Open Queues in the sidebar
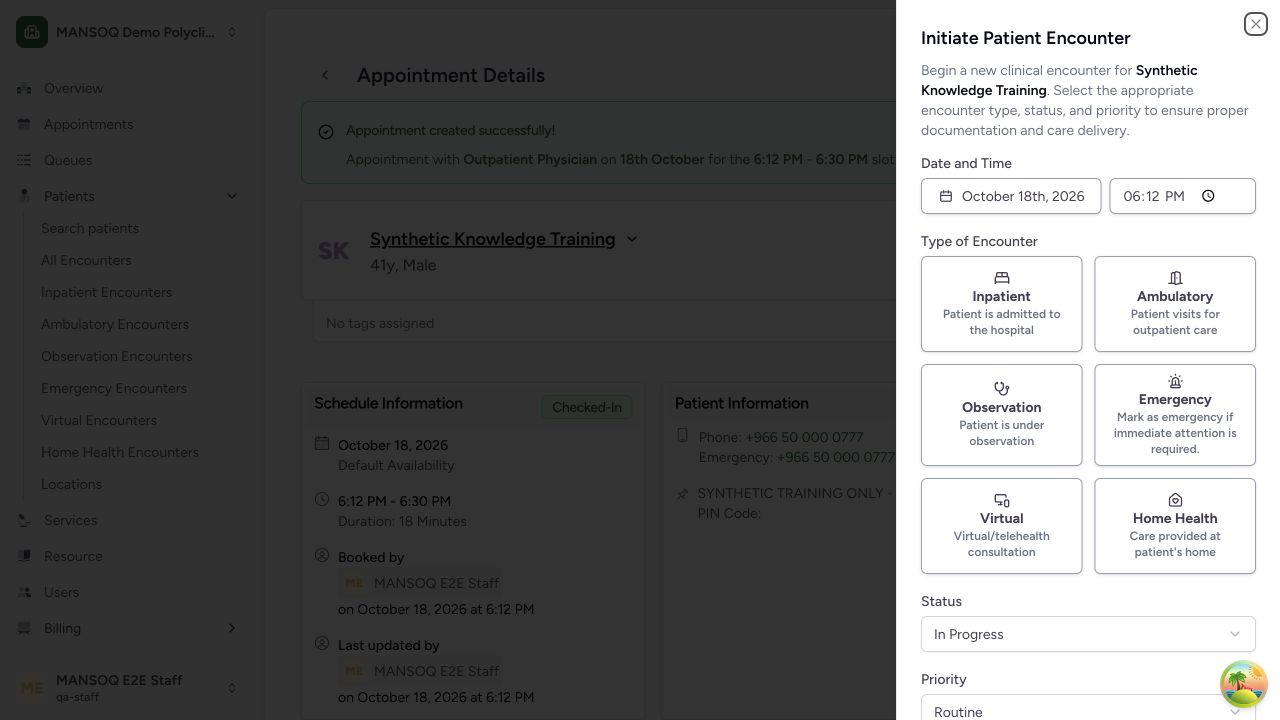 tap(132, 160)
